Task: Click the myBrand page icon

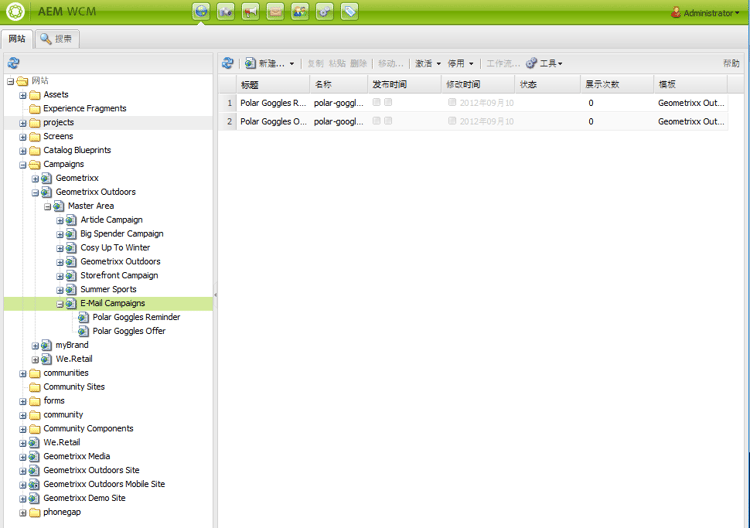Action: [x=46, y=345]
